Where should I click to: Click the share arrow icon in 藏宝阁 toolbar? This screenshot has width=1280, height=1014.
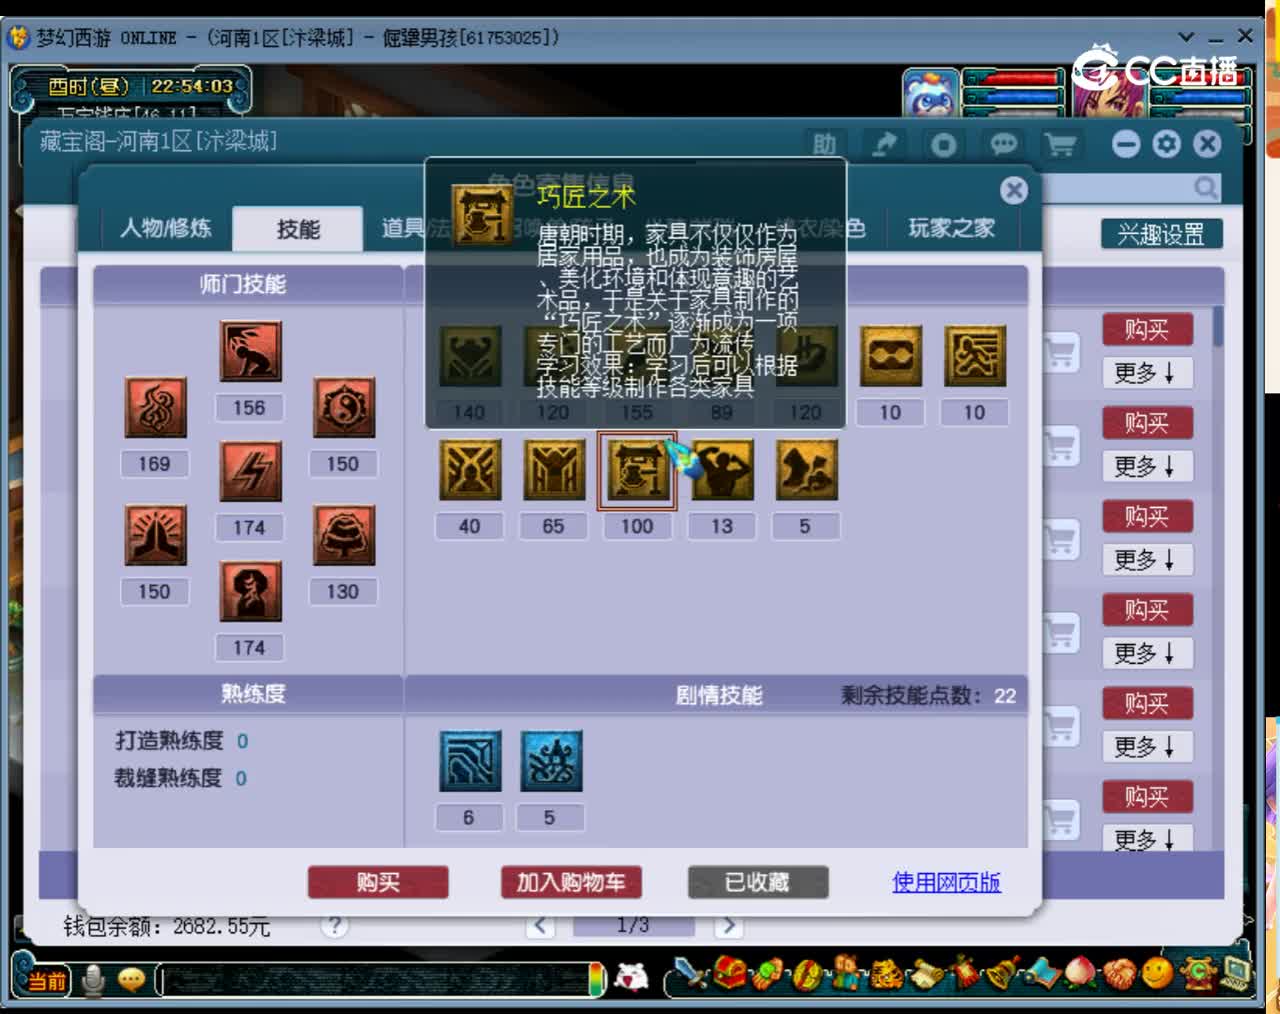click(x=884, y=145)
